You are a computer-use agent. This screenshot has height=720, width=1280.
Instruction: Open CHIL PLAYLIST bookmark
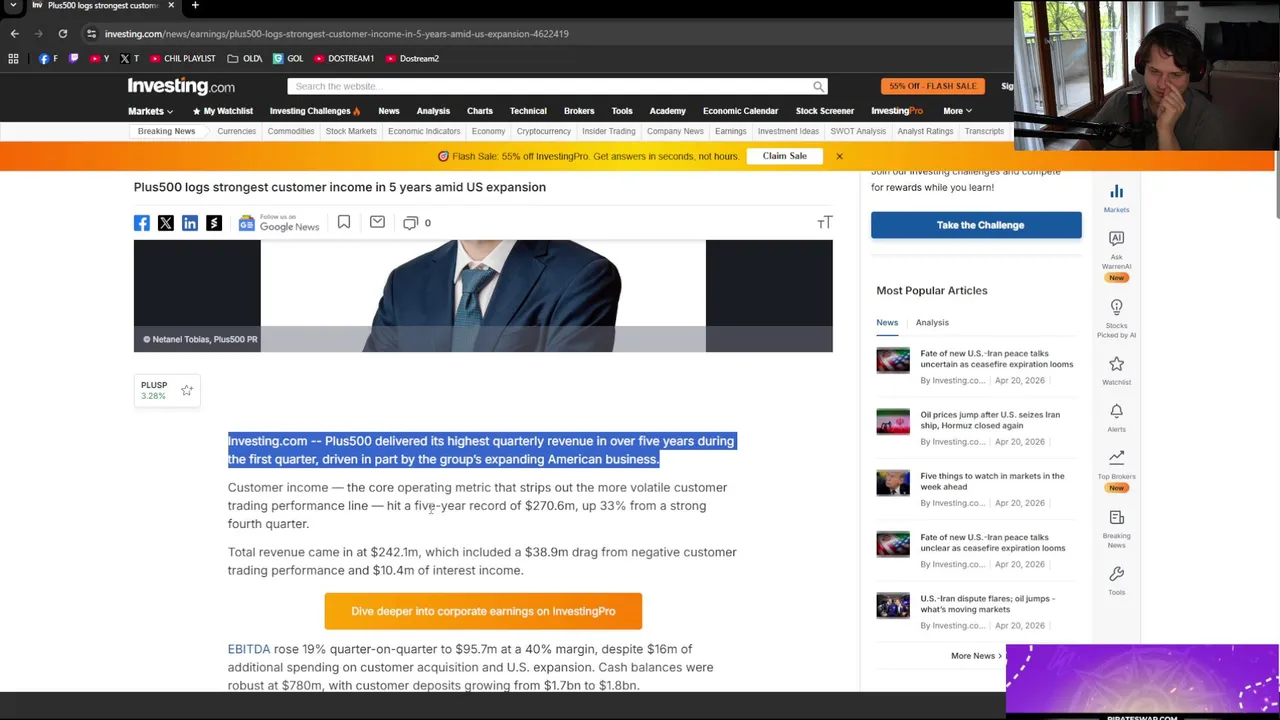click(182, 58)
